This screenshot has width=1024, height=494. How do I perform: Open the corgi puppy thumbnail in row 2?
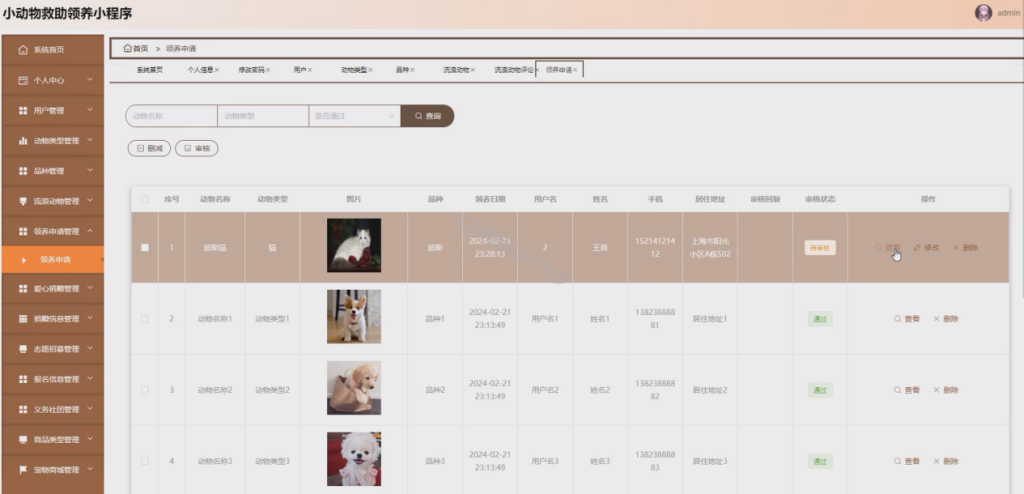point(354,317)
